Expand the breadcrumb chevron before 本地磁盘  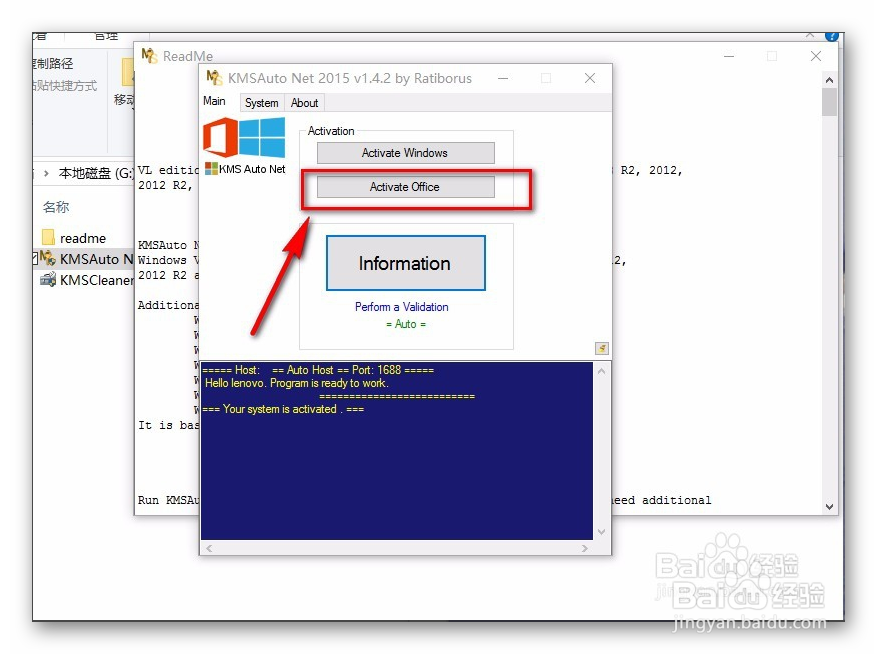46,173
